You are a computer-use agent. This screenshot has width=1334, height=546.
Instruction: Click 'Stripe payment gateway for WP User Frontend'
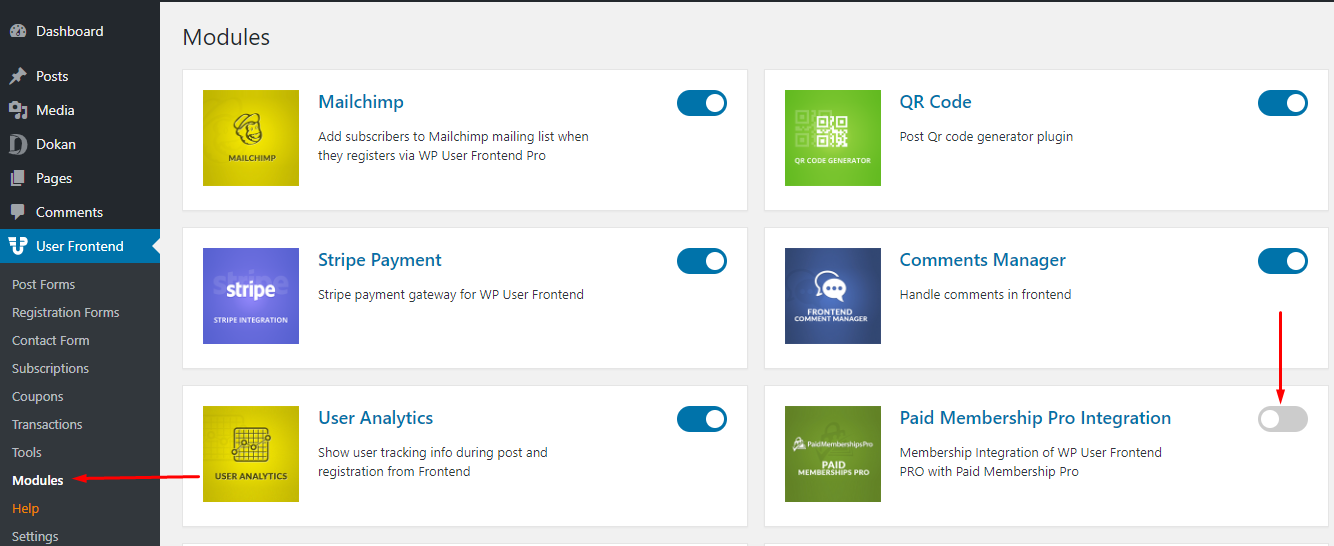(x=451, y=295)
